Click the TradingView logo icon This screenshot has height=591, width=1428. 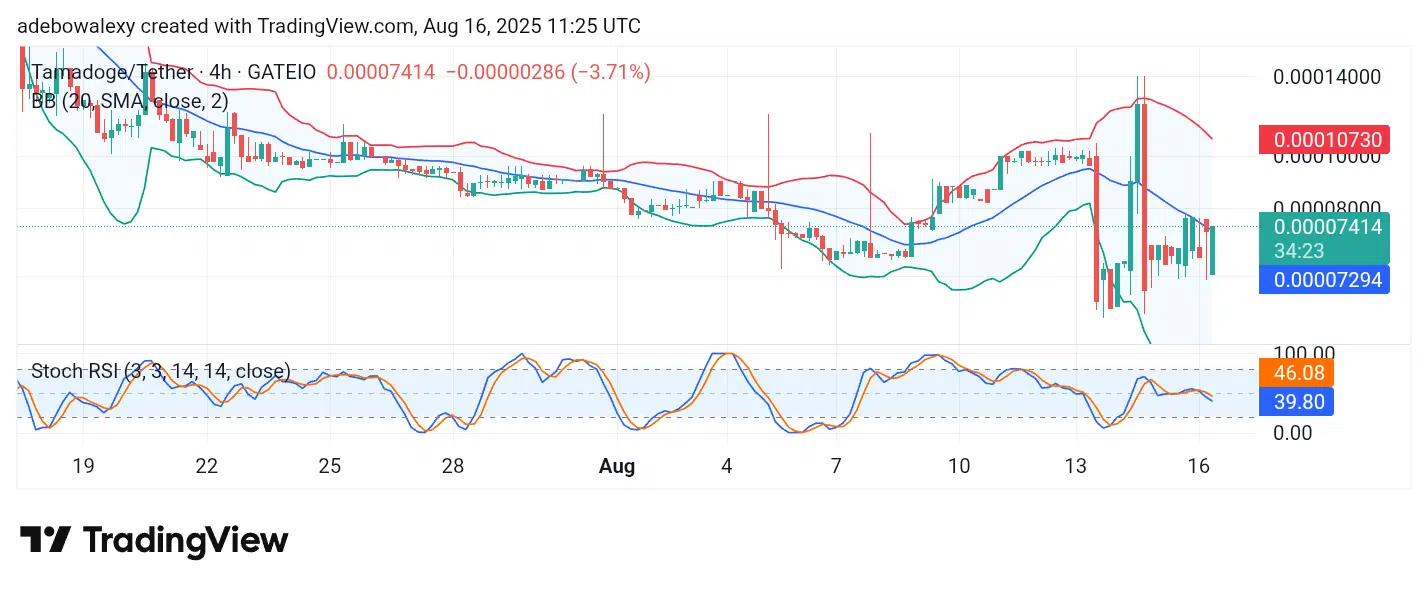(46, 541)
